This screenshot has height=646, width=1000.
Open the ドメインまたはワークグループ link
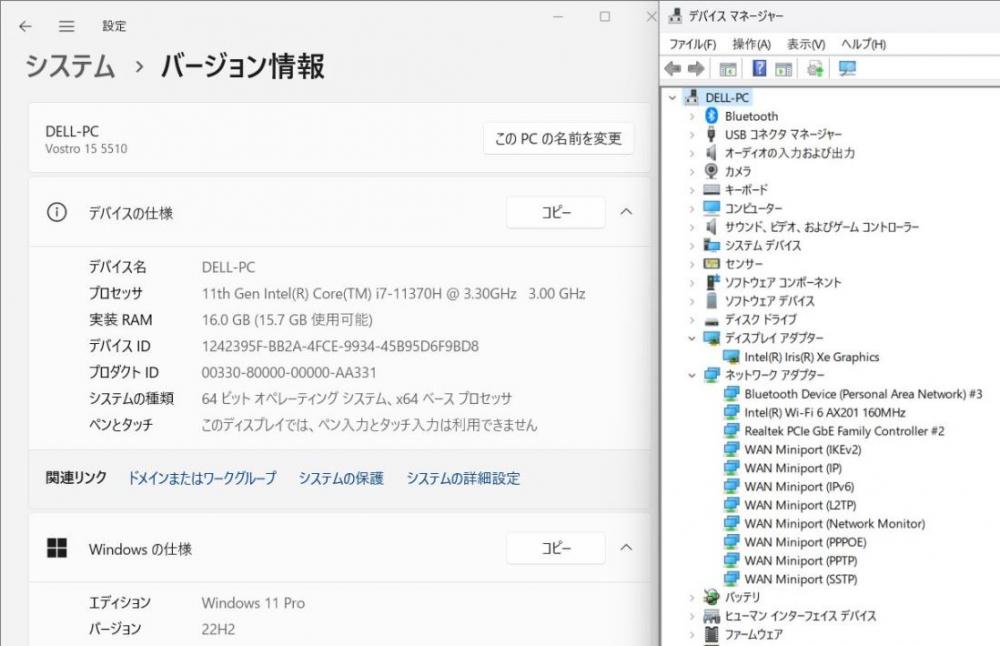click(202, 478)
